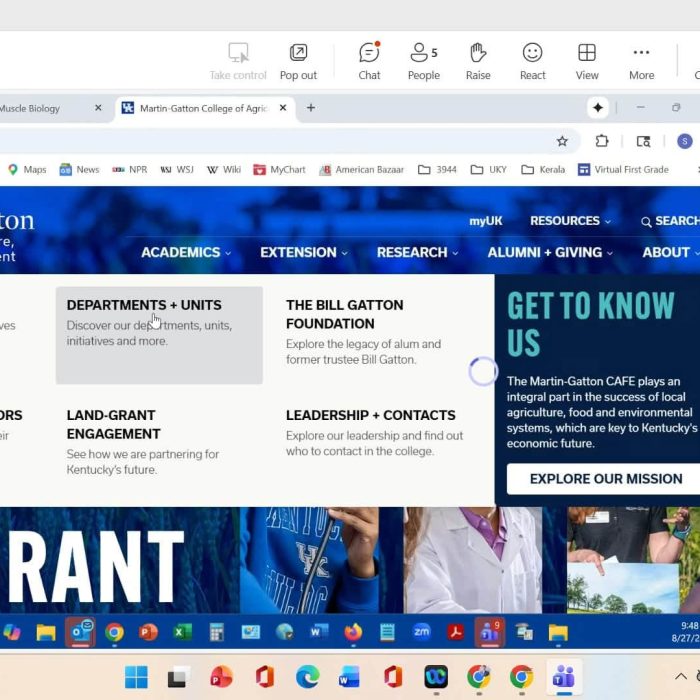The height and width of the screenshot is (700, 700).
Task: Open Adobe Acrobat in the shared taskbar
Action: pyautogui.click(x=455, y=632)
